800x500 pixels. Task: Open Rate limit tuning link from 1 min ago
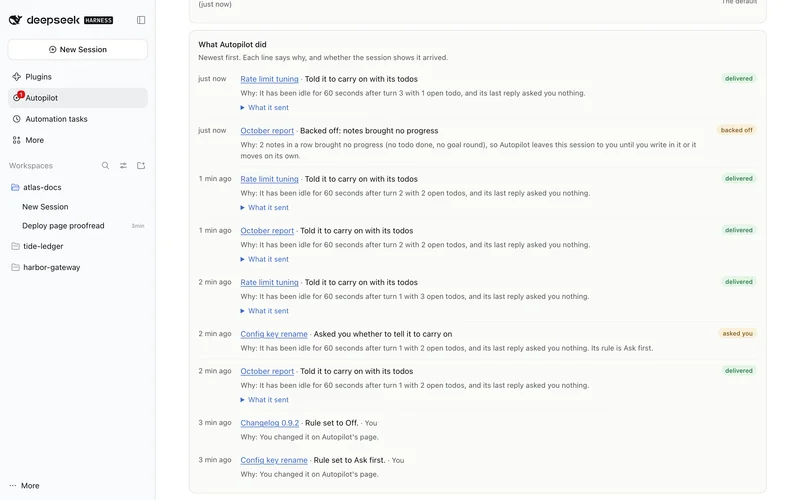[x=269, y=179]
